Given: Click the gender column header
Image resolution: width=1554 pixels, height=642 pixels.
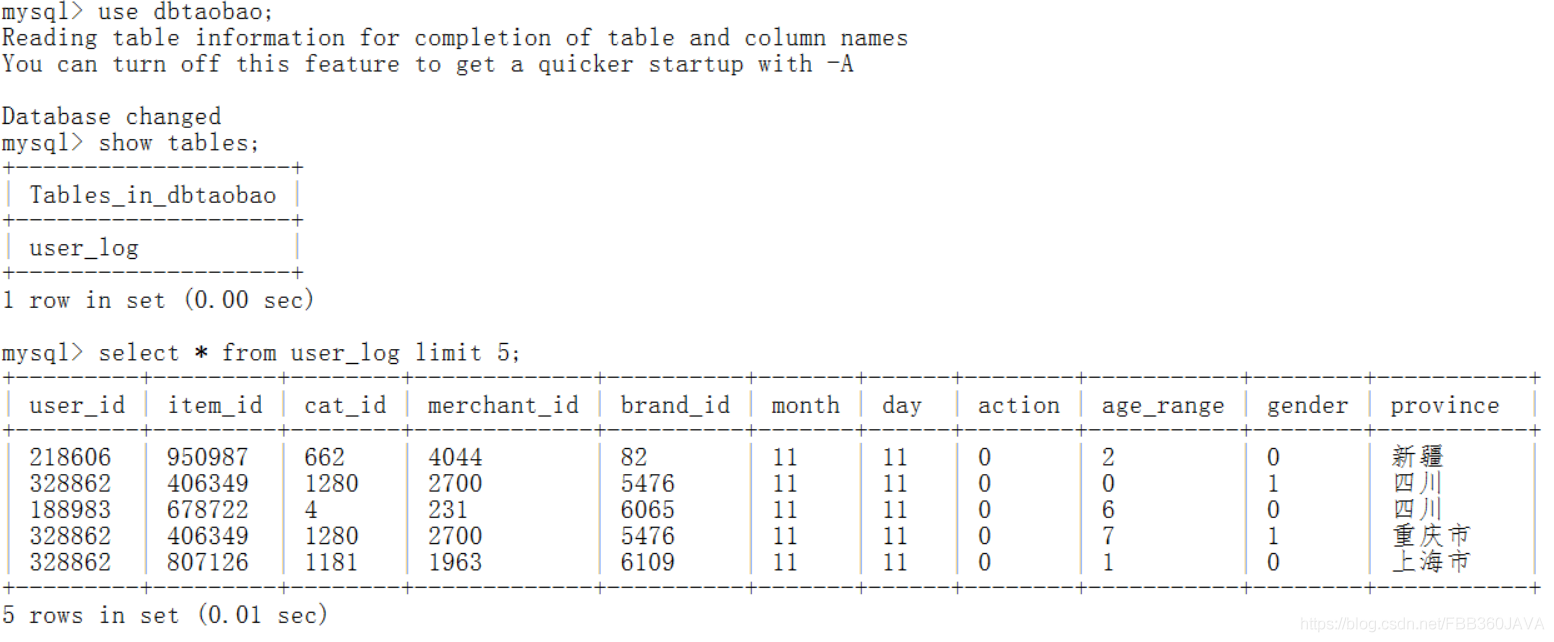Looking at the screenshot, I should [x=1307, y=405].
